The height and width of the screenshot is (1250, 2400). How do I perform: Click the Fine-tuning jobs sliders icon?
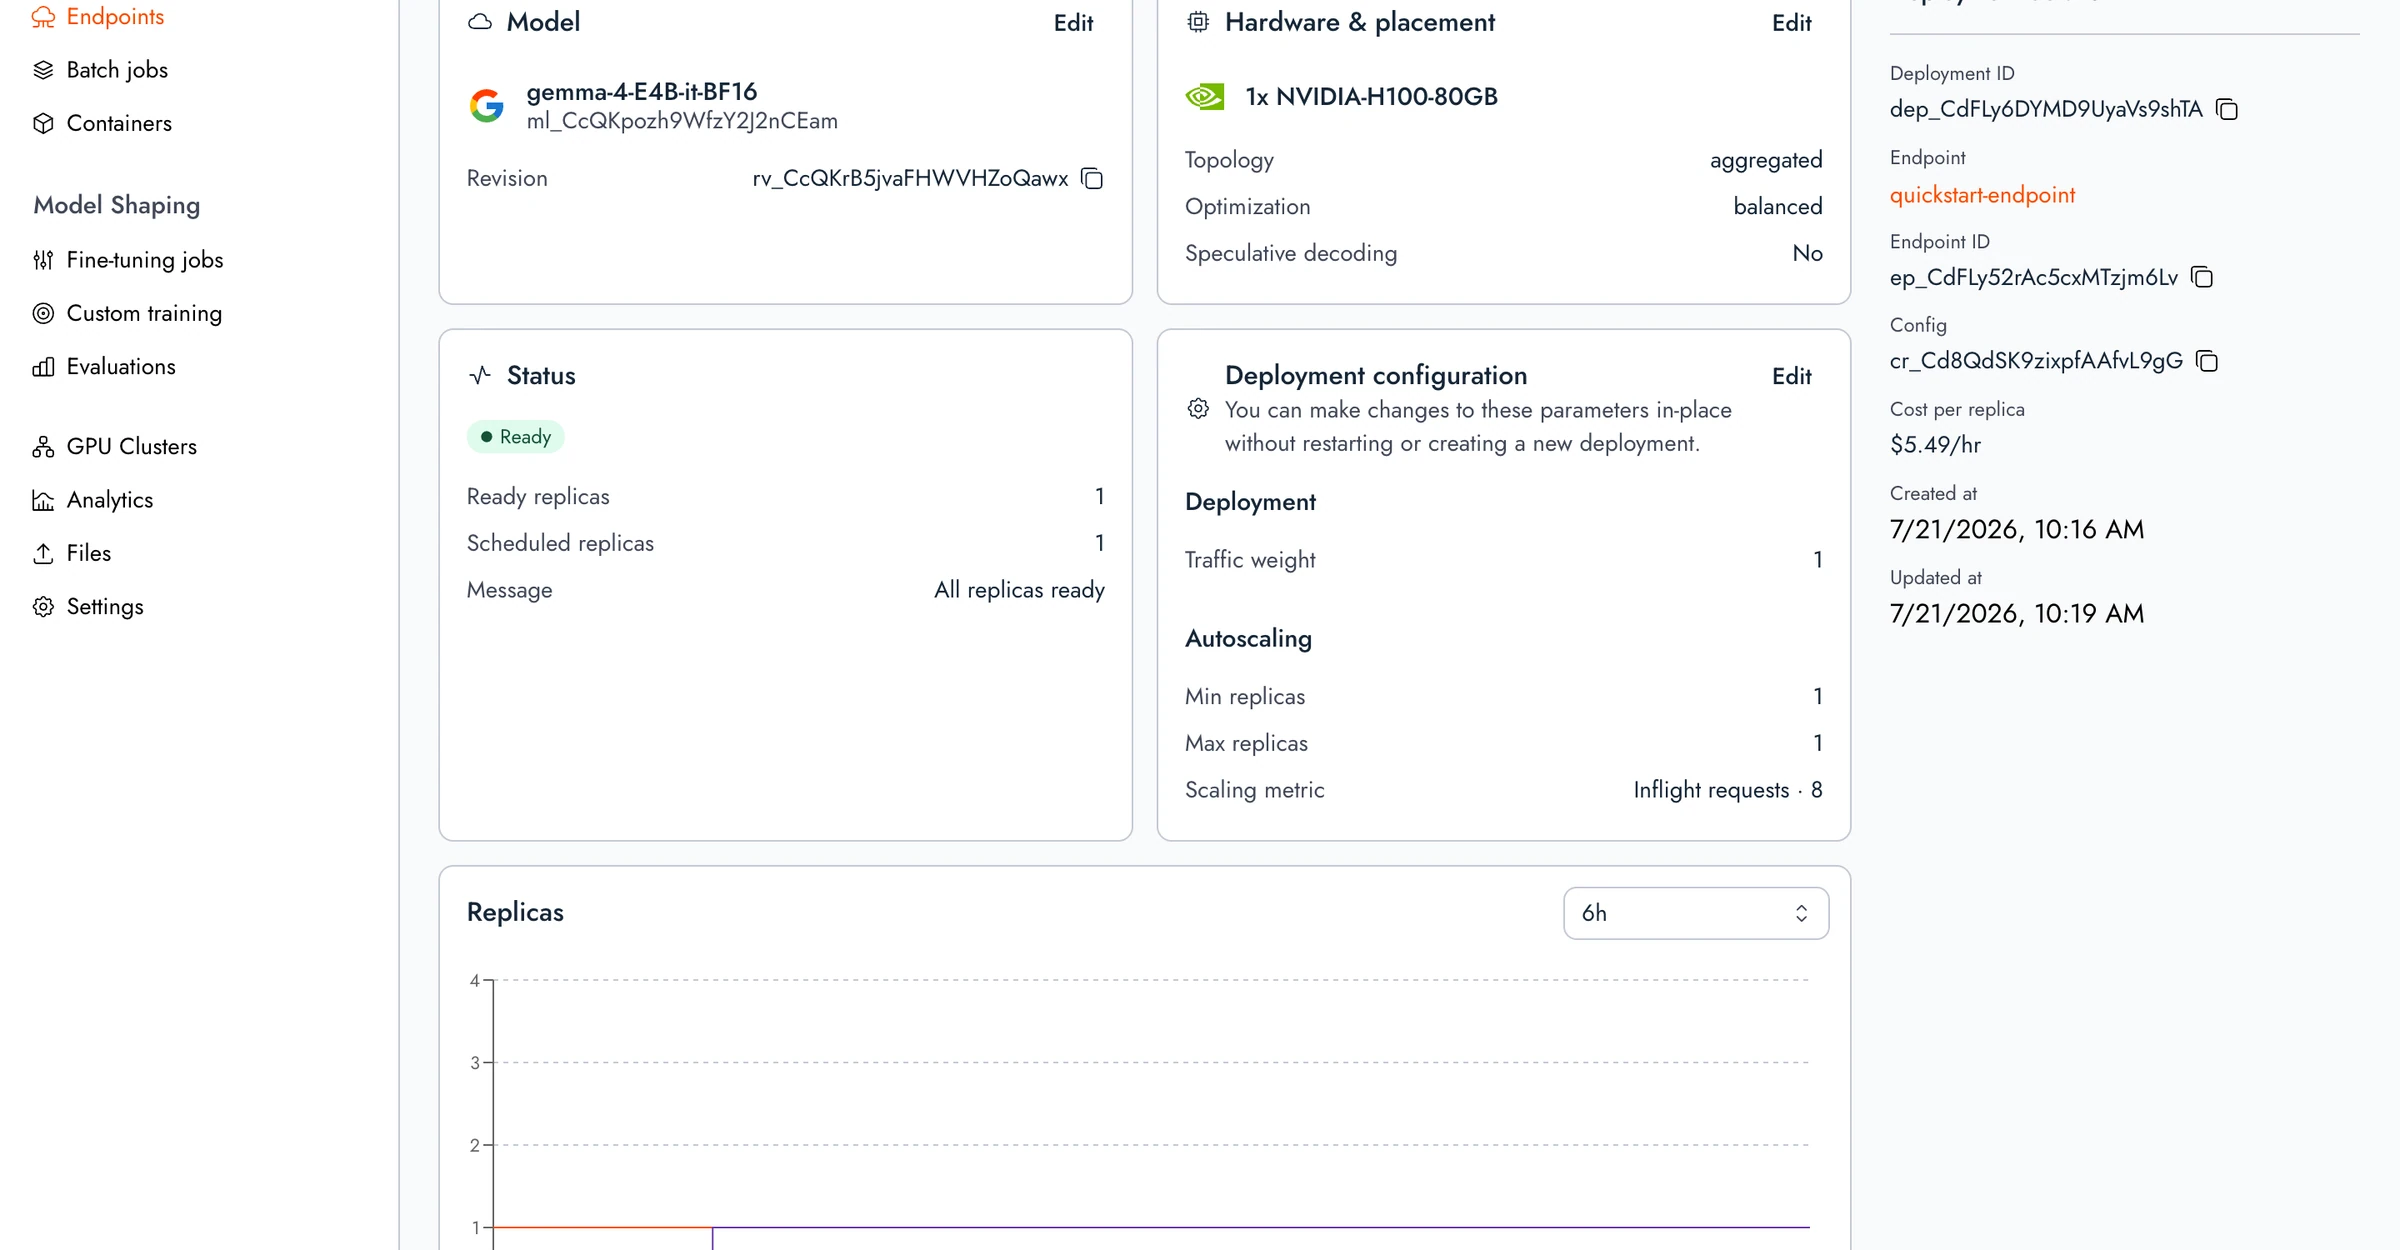click(43, 260)
